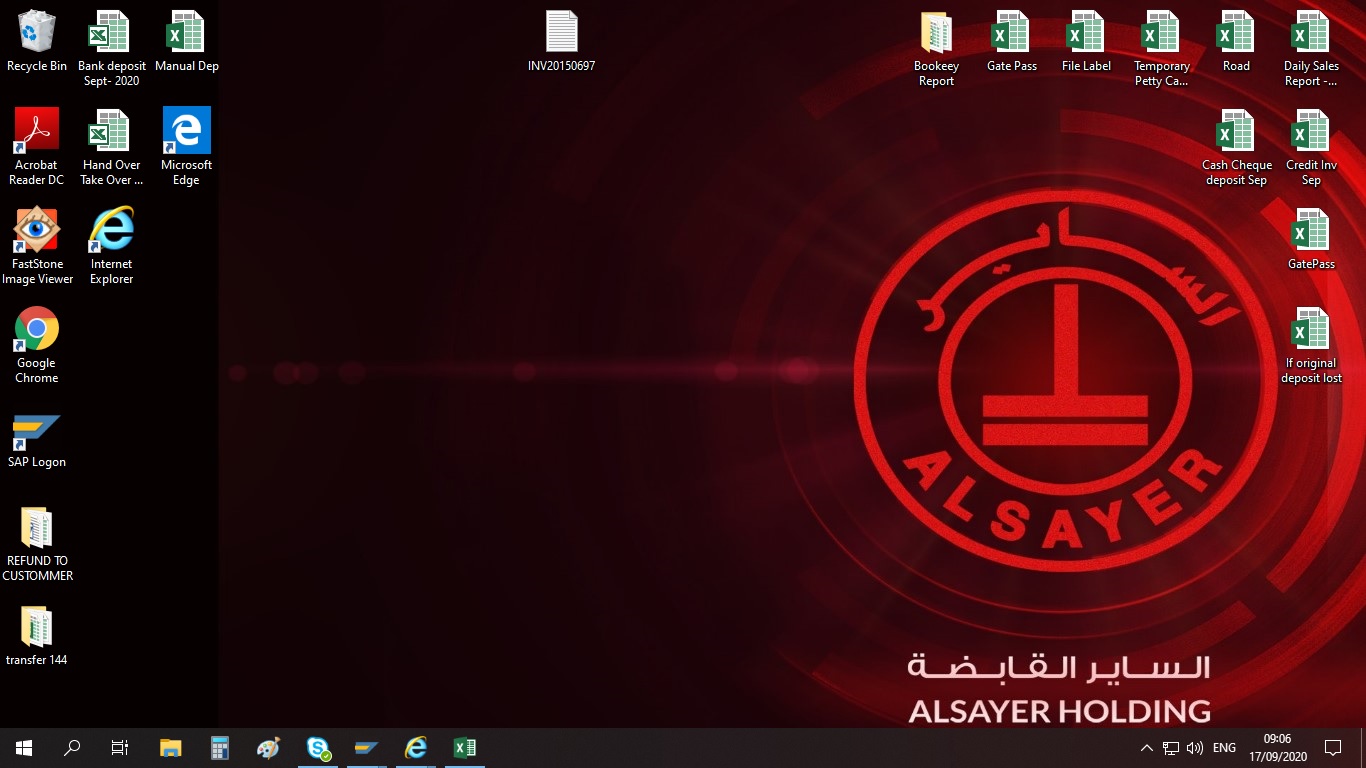Open the volume speaker control
The width and height of the screenshot is (1366, 768).
click(x=1195, y=748)
